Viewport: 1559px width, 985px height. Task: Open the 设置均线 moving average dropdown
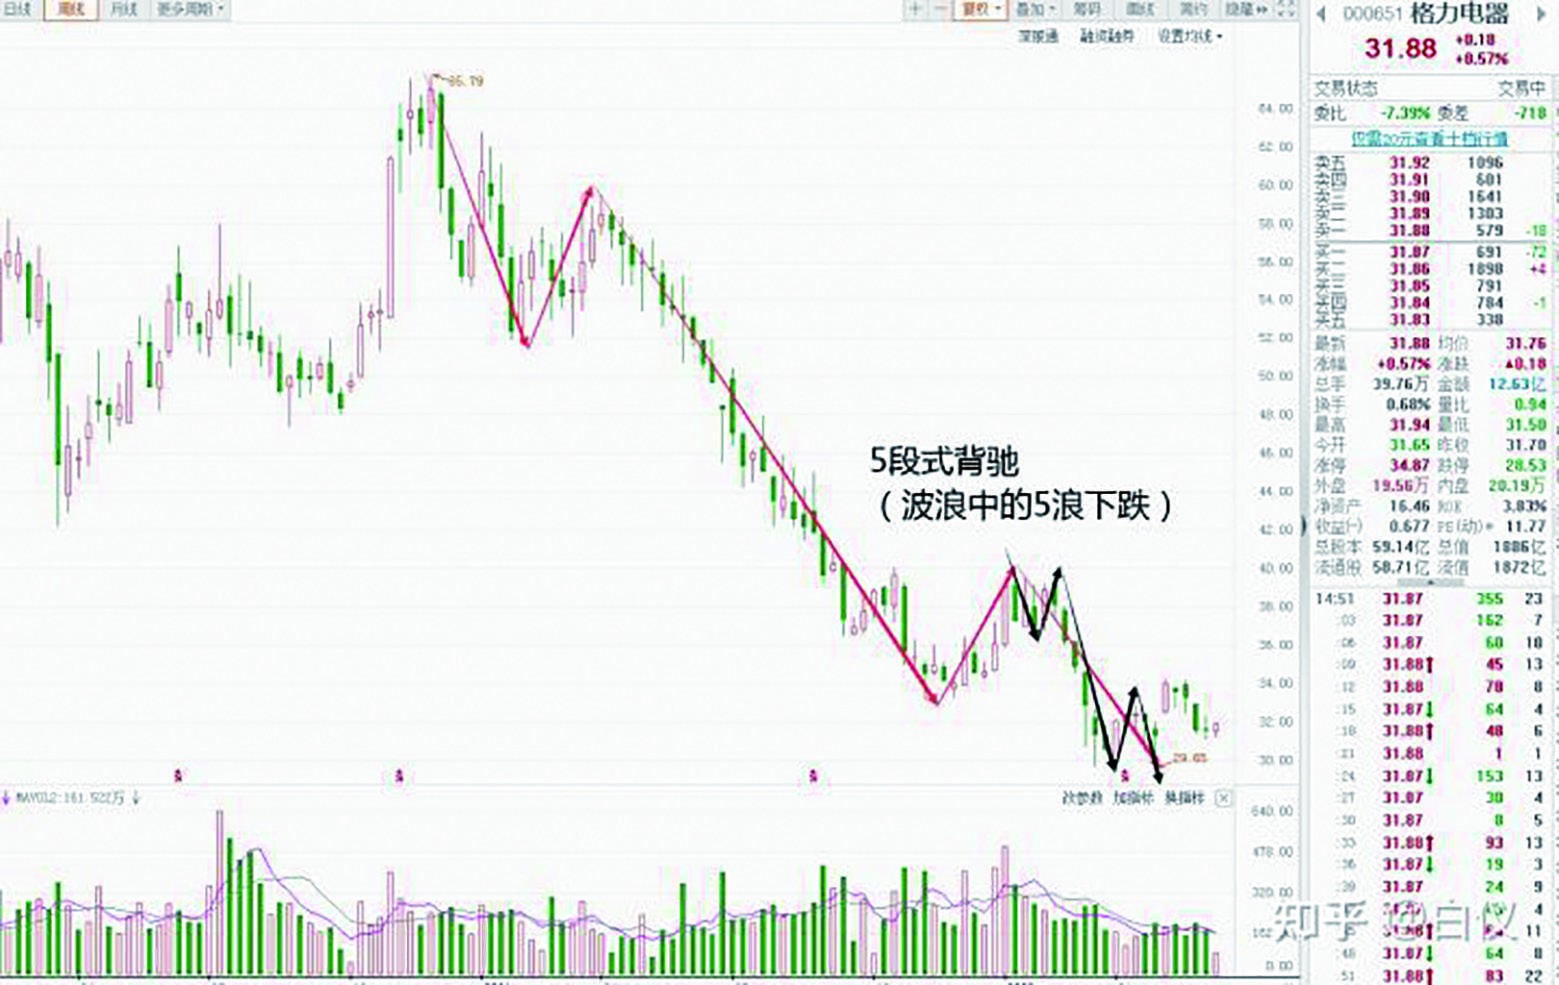pos(1190,36)
